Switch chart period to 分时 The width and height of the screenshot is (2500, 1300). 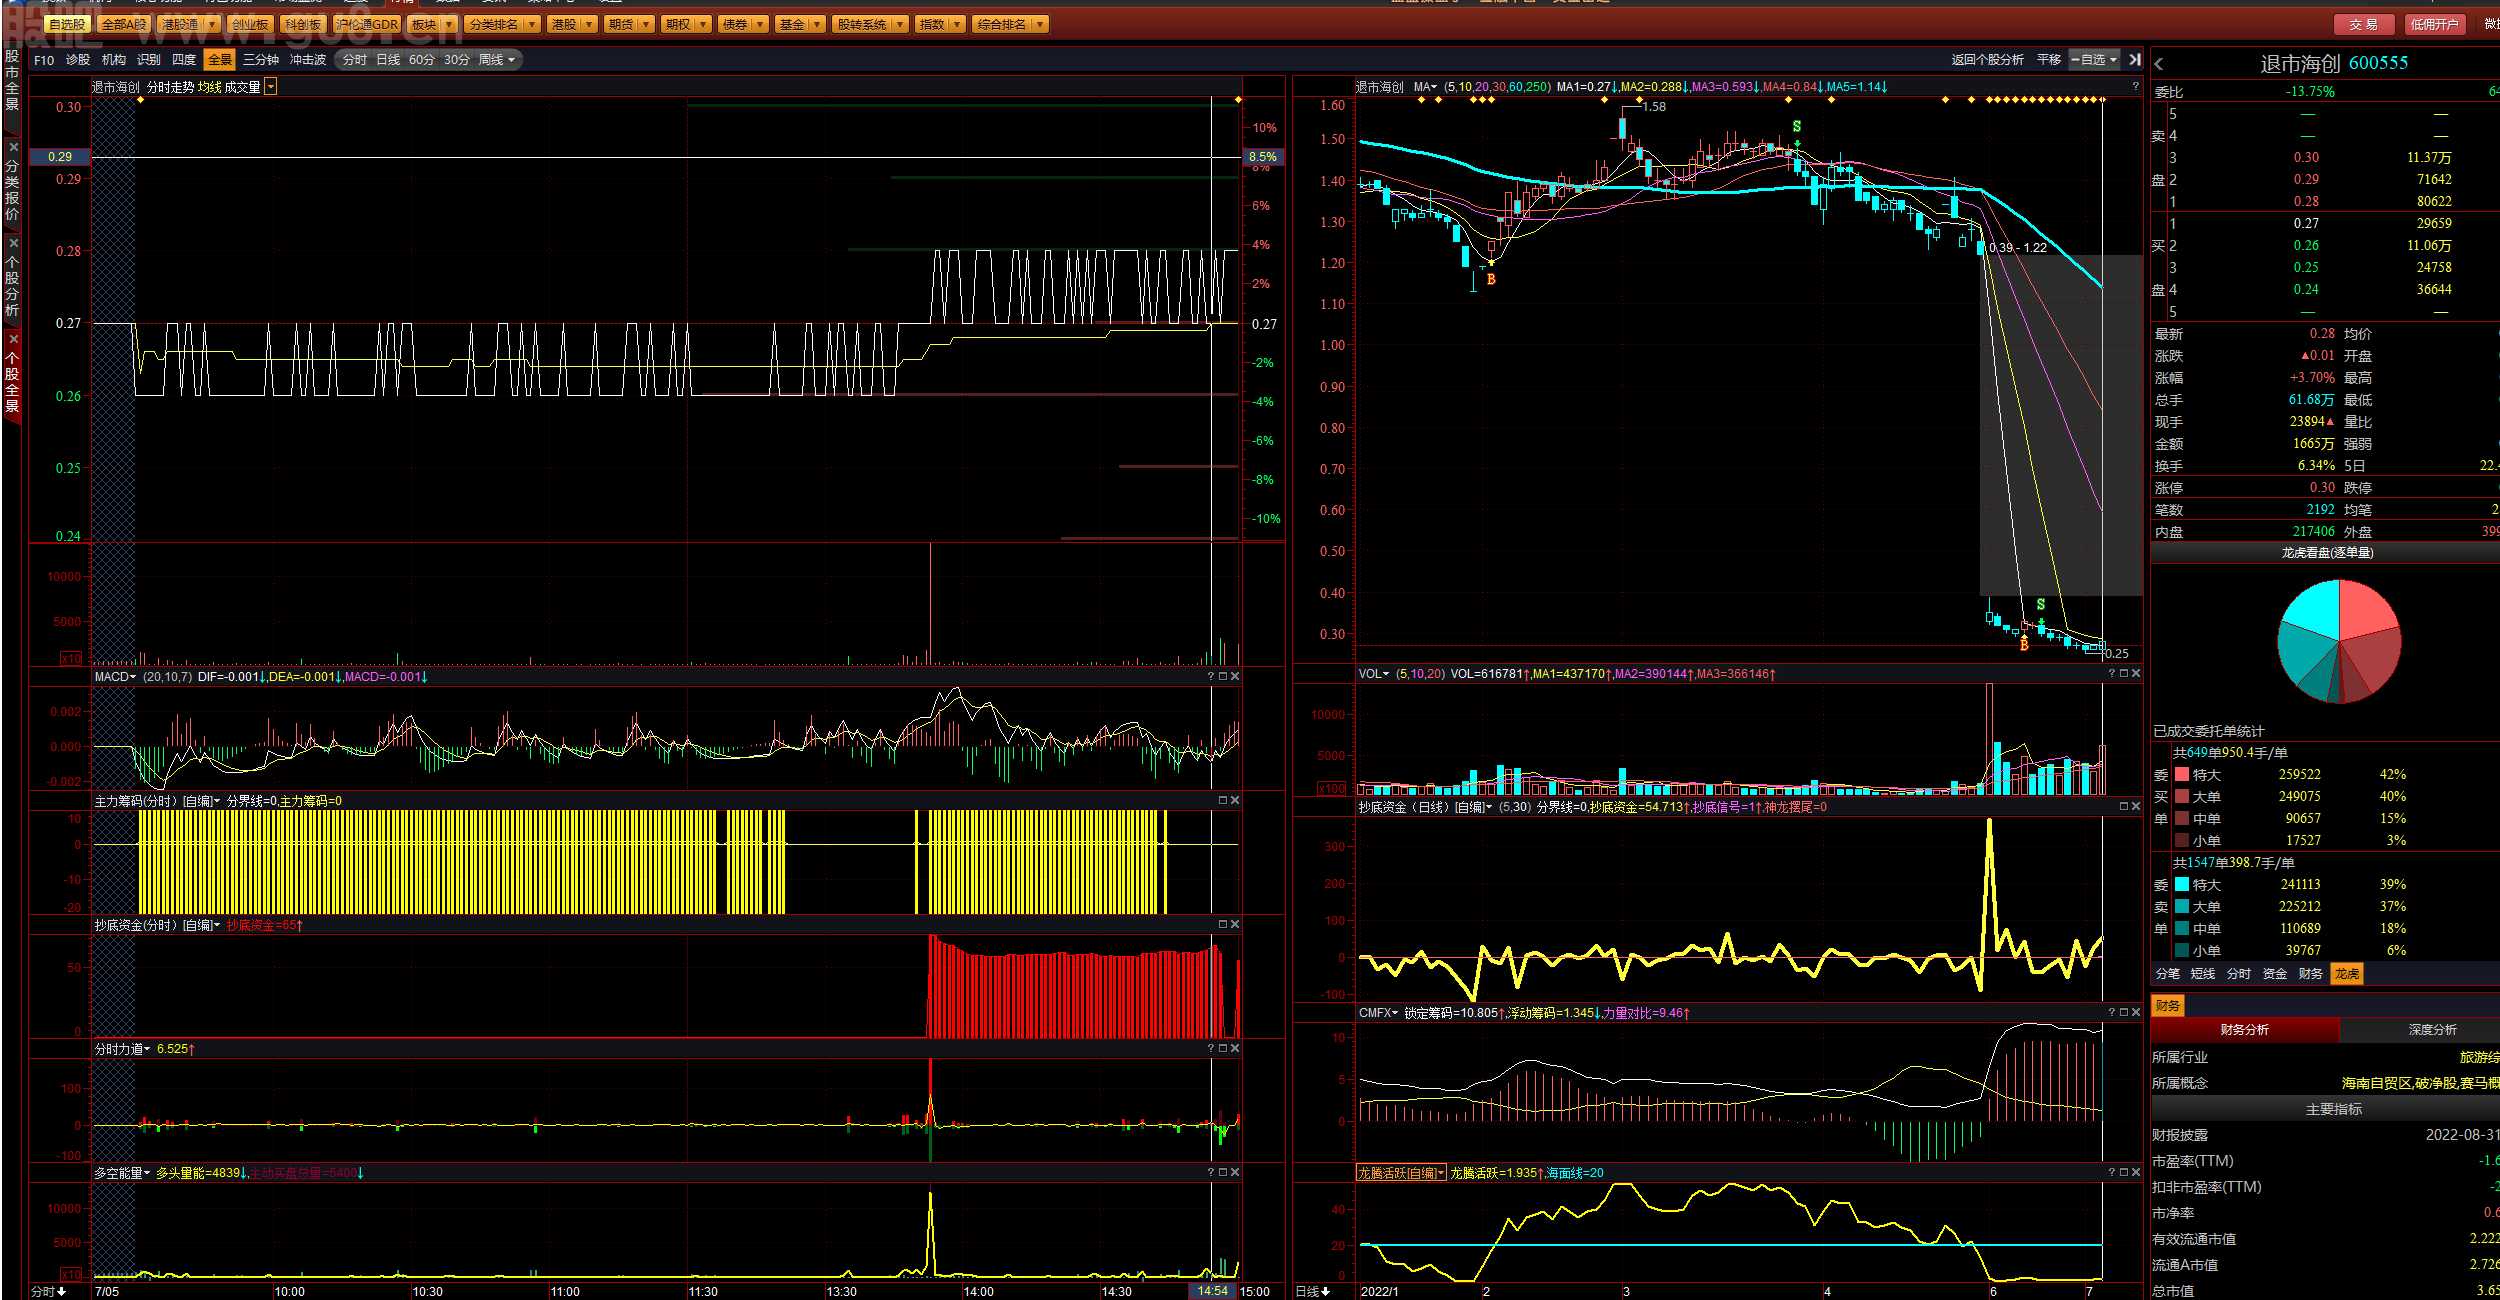coord(355,60)
